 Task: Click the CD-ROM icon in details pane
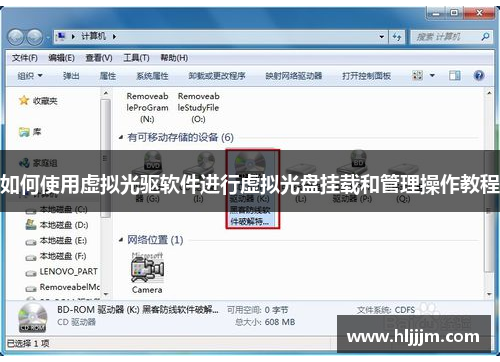pyautogui.click(x=32, y=318)
